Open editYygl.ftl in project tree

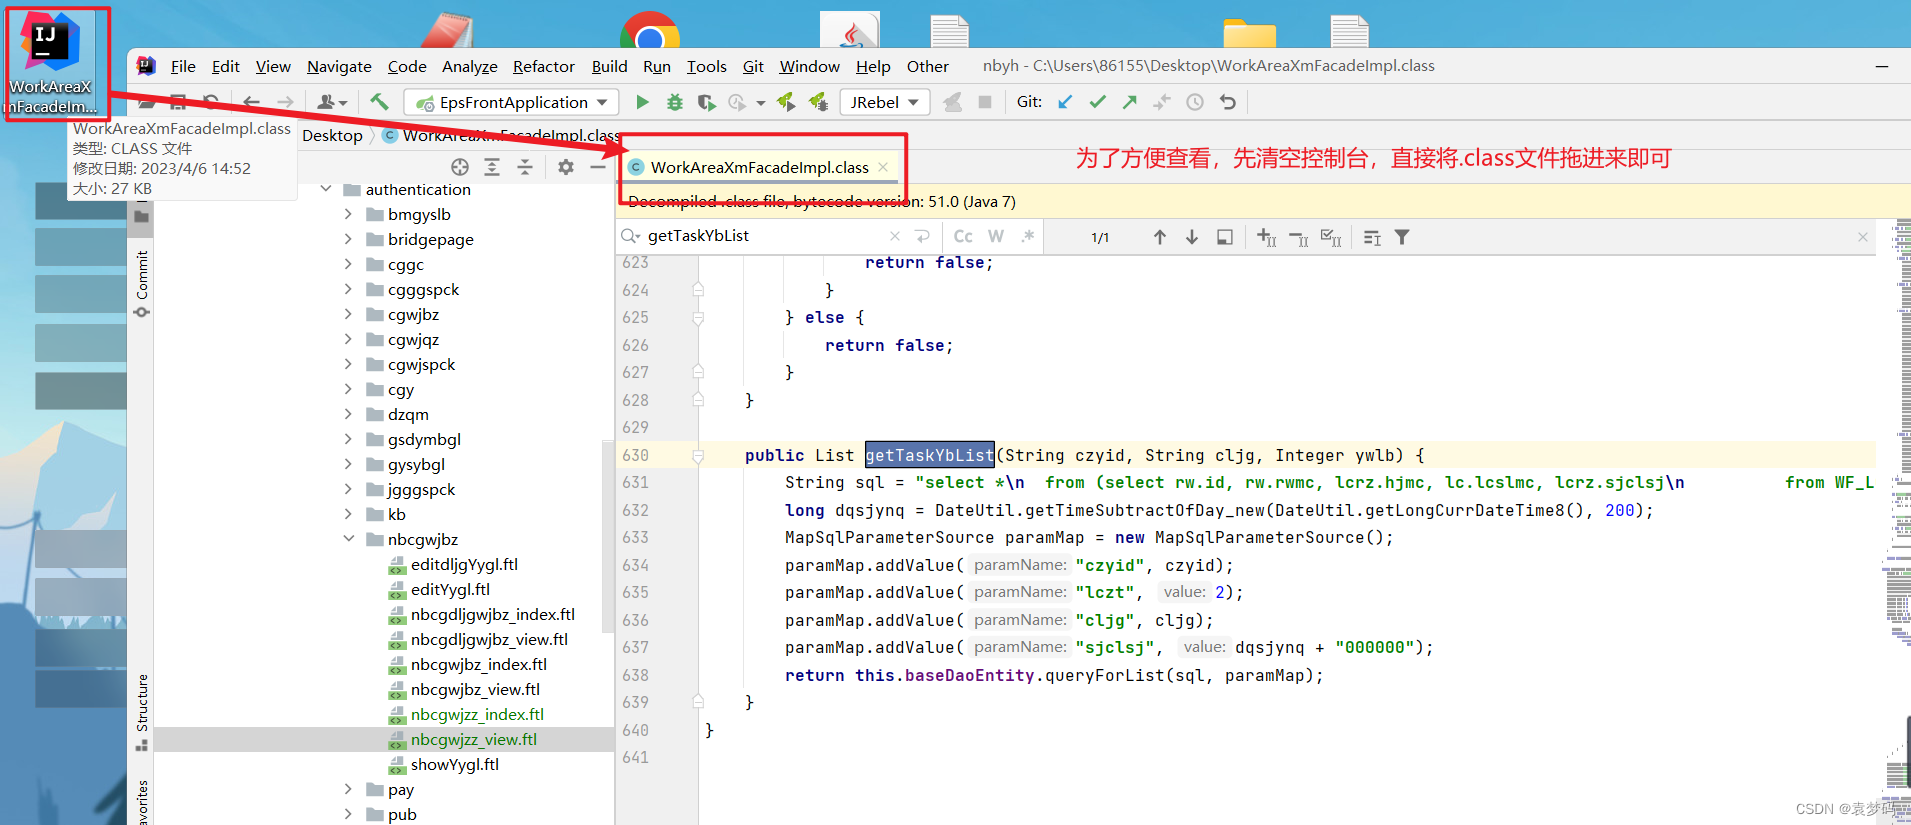[x=450, y=589]
